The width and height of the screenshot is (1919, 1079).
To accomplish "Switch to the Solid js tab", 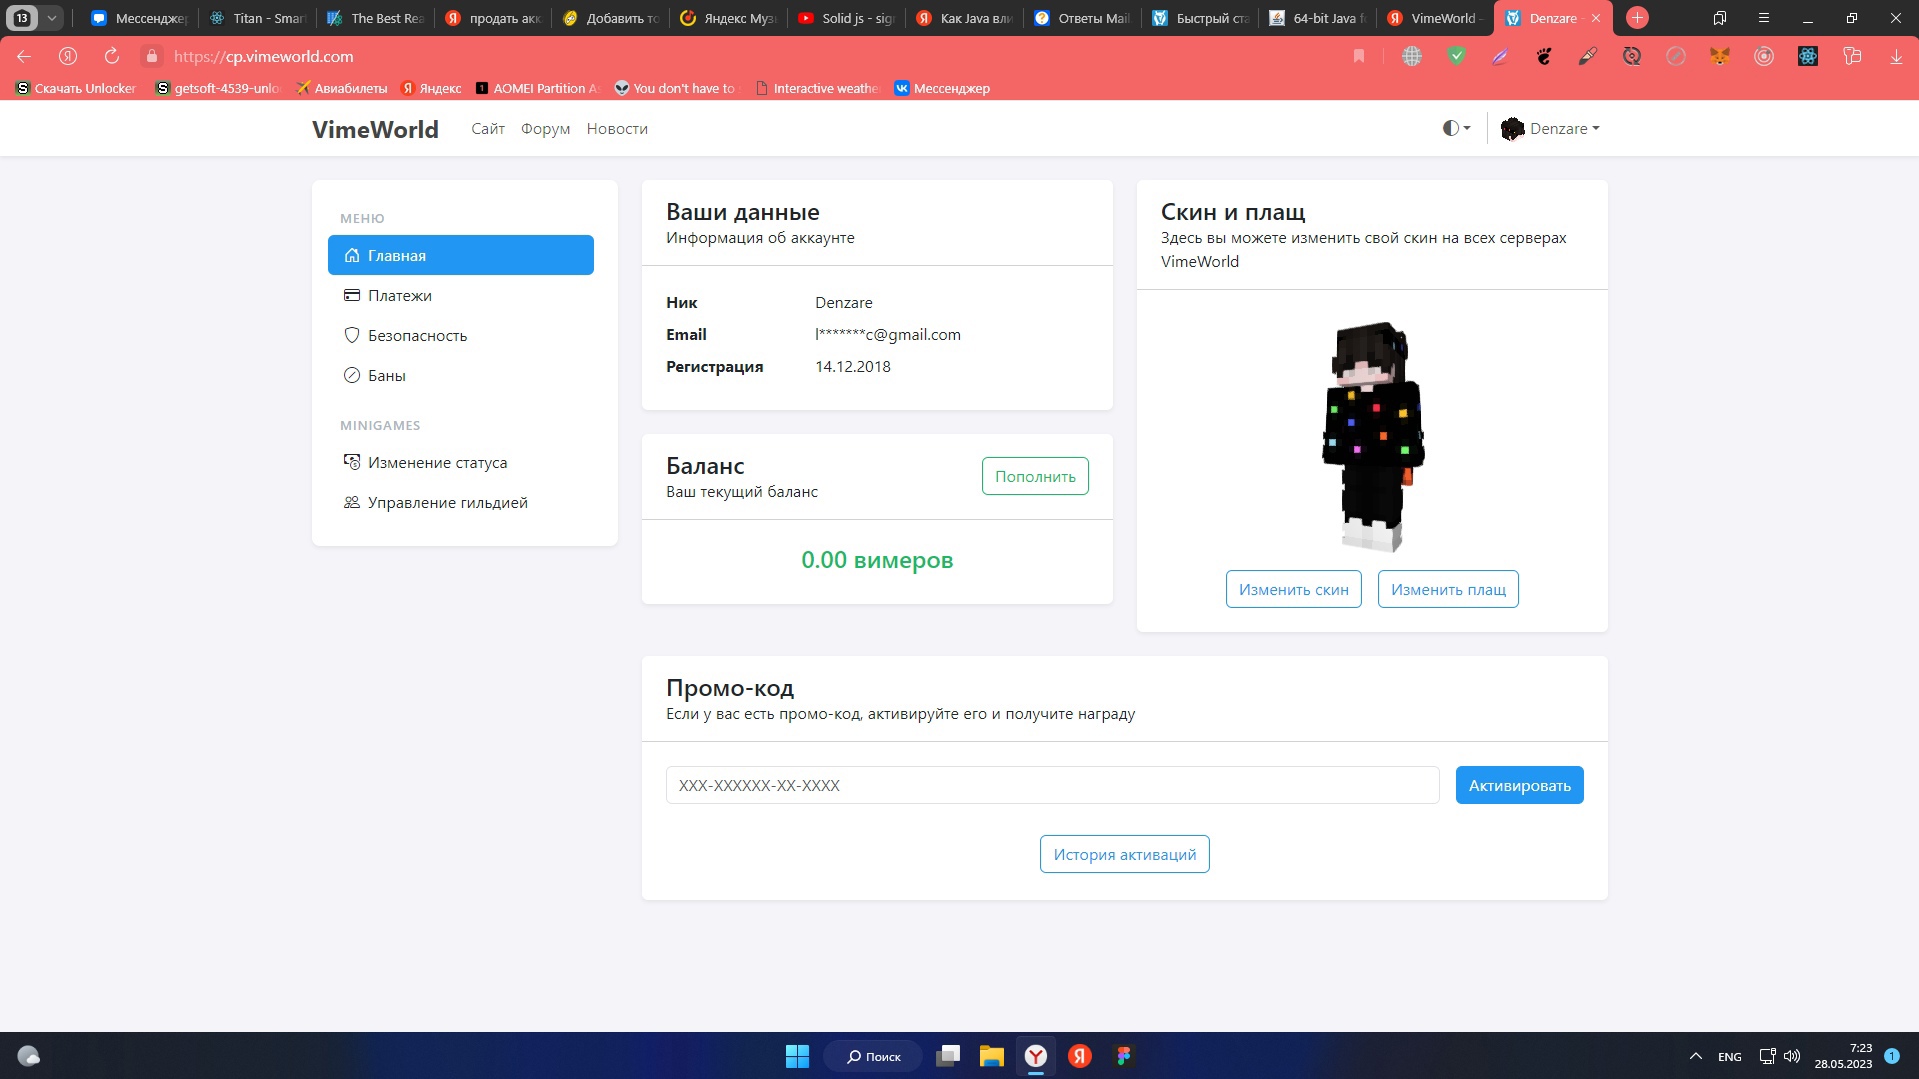I will (x=846, y=18).
